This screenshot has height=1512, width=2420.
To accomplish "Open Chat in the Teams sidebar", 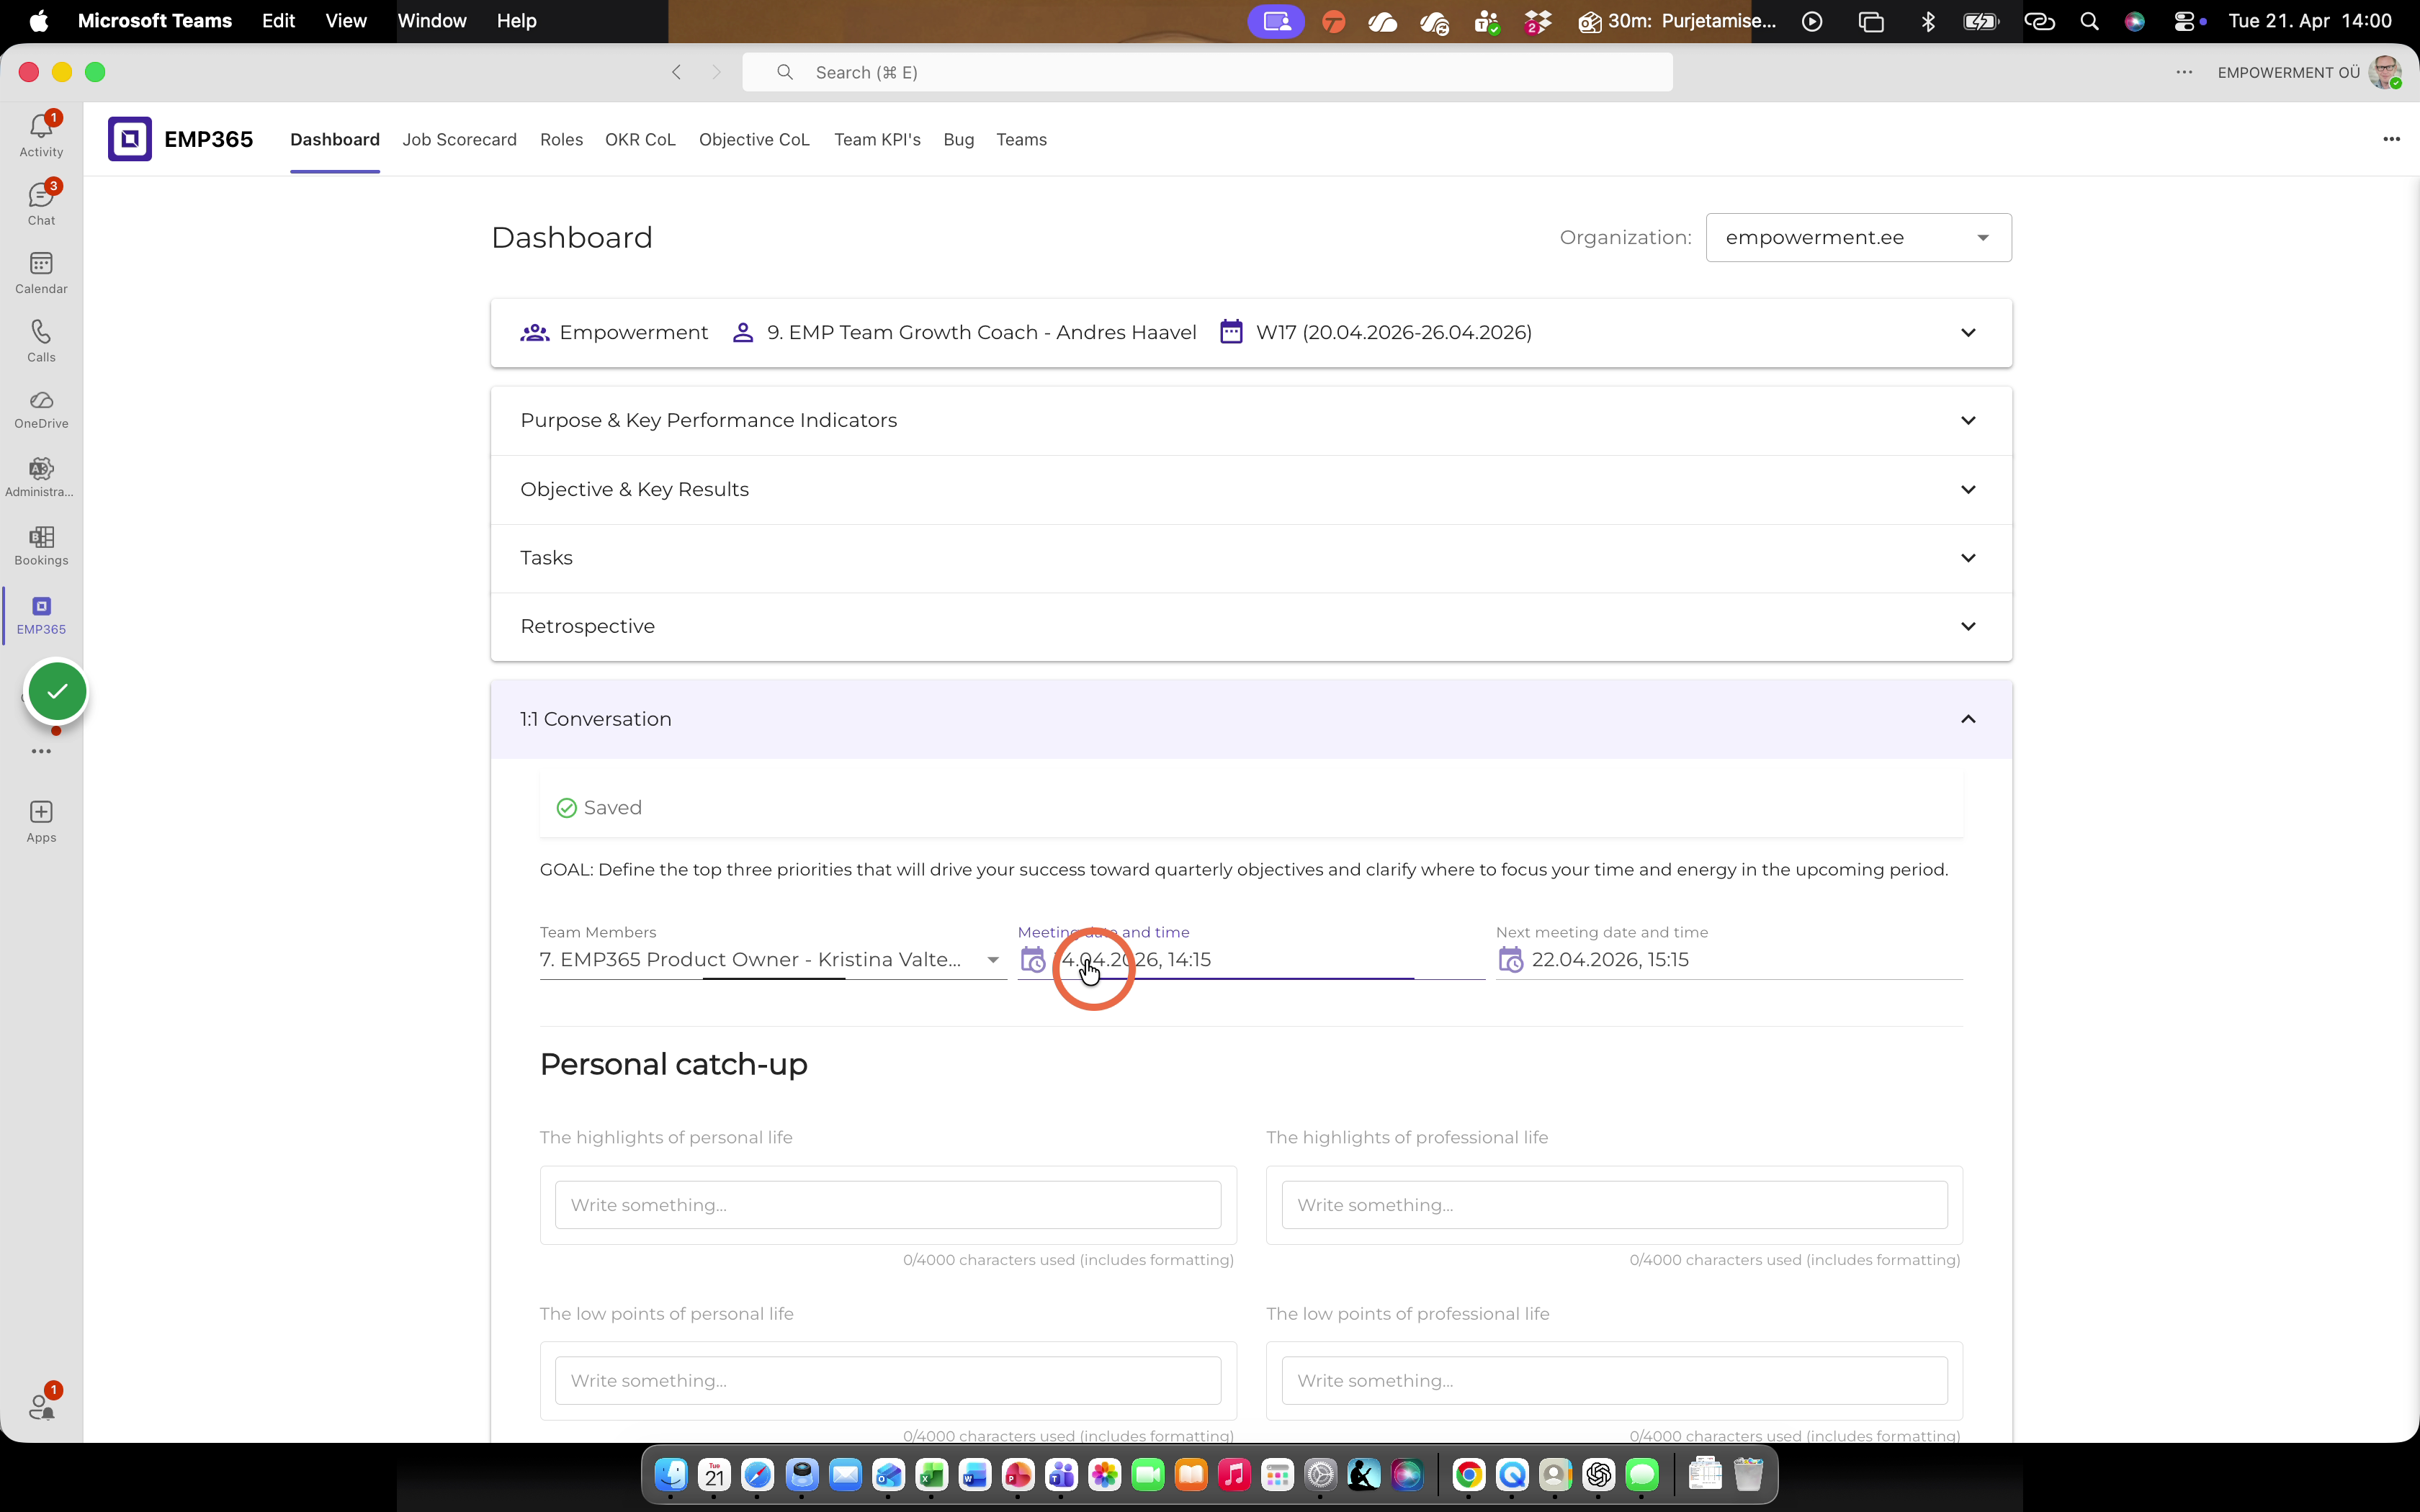I will [41, 203].
